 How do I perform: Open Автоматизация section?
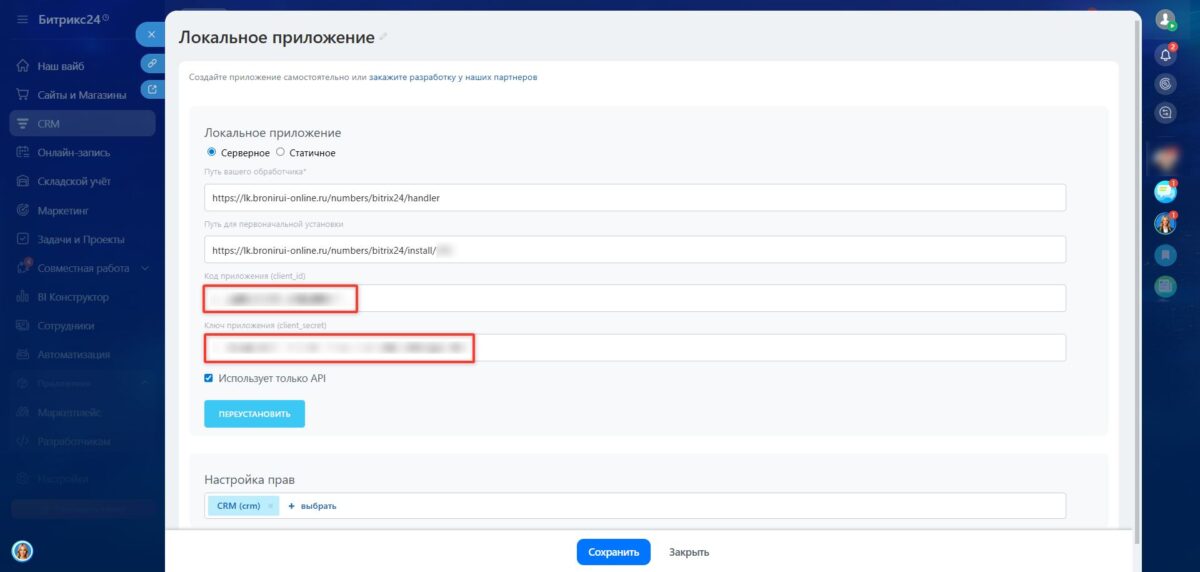(74, 354)
